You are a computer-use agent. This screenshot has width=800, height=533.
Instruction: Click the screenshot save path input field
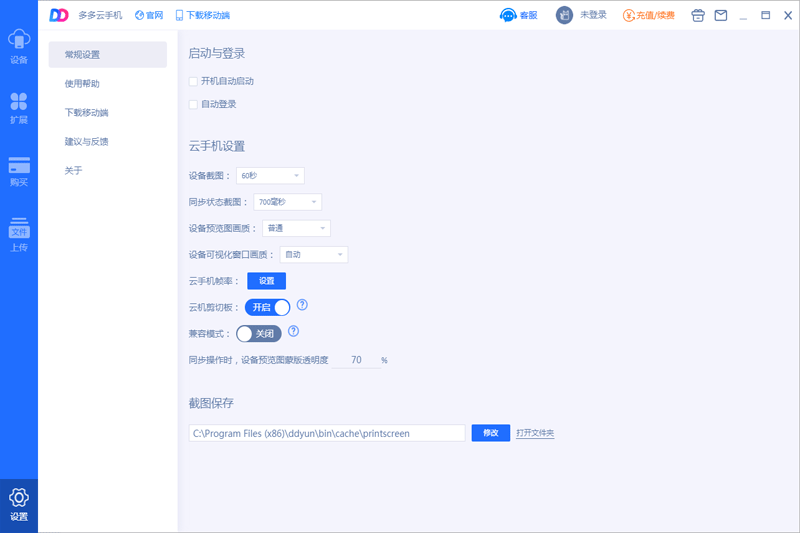tap(327, 433)
